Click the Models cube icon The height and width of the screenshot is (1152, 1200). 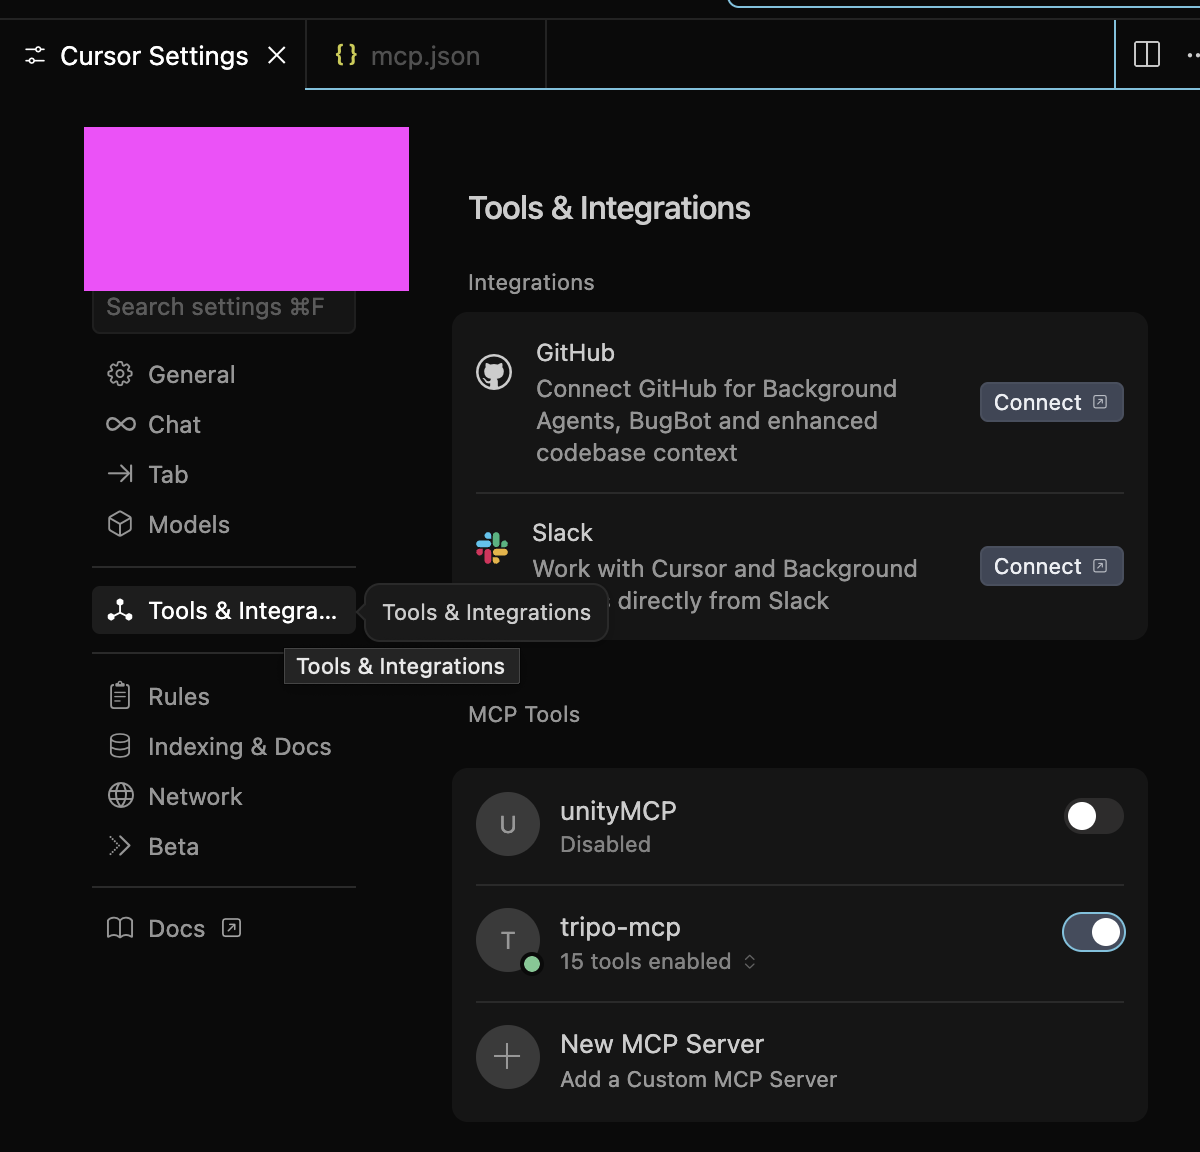pyautogui.click(x=120, y=524)
